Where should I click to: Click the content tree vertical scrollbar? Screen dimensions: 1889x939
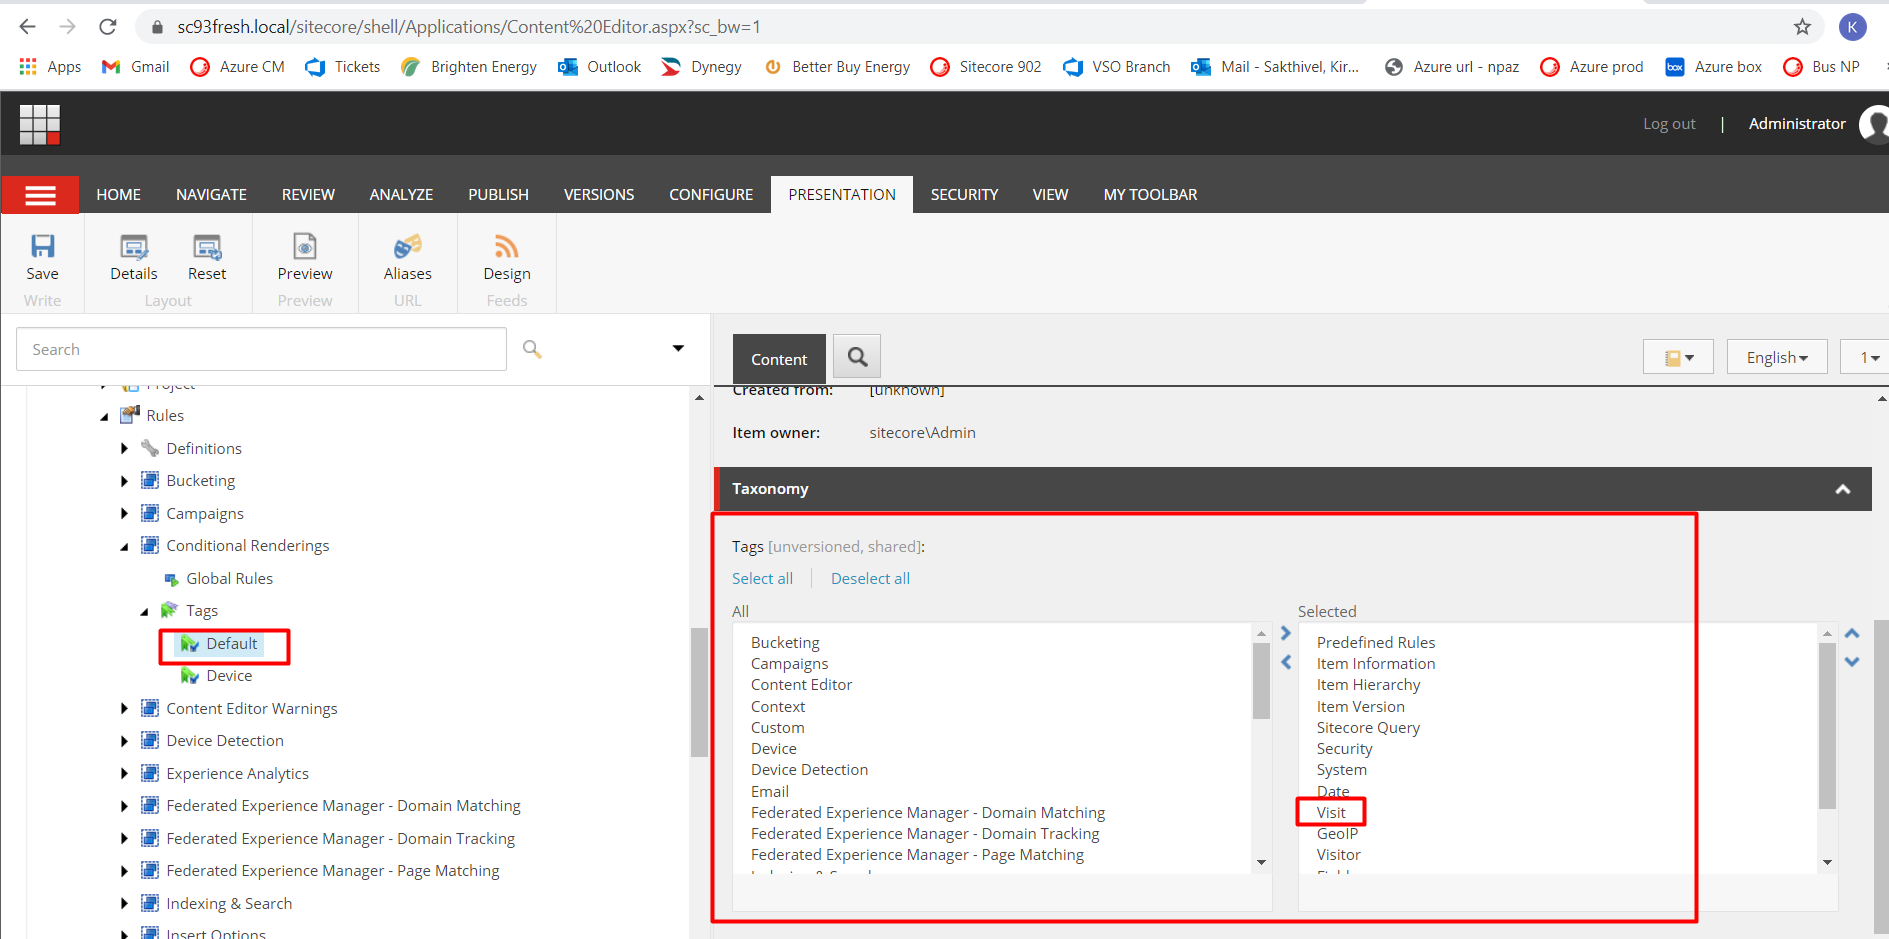point(699,690)
